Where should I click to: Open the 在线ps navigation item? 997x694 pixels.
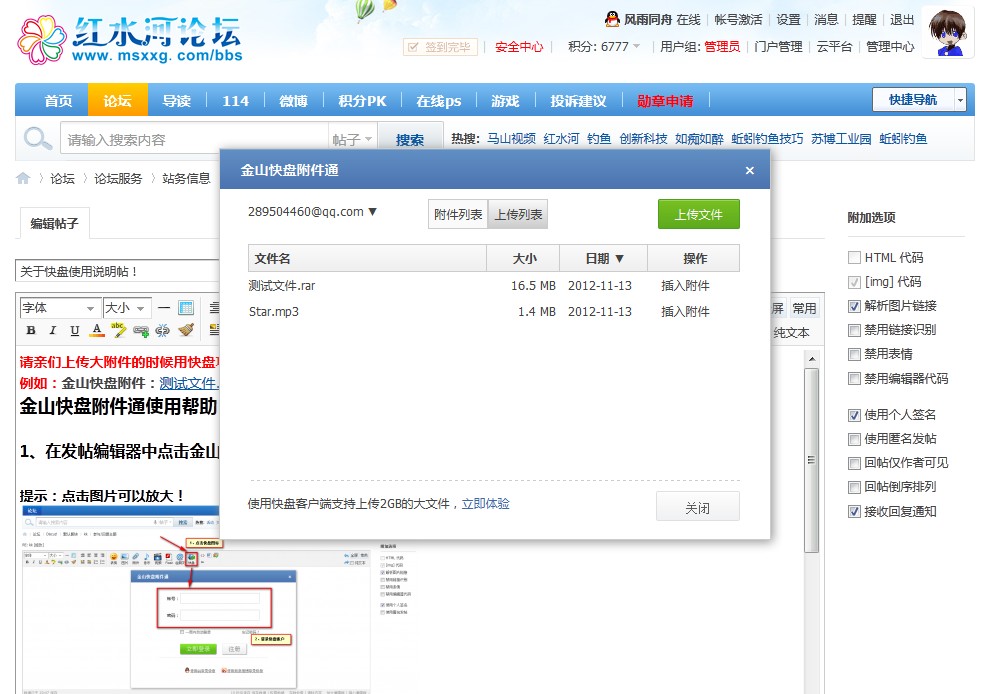439,101
